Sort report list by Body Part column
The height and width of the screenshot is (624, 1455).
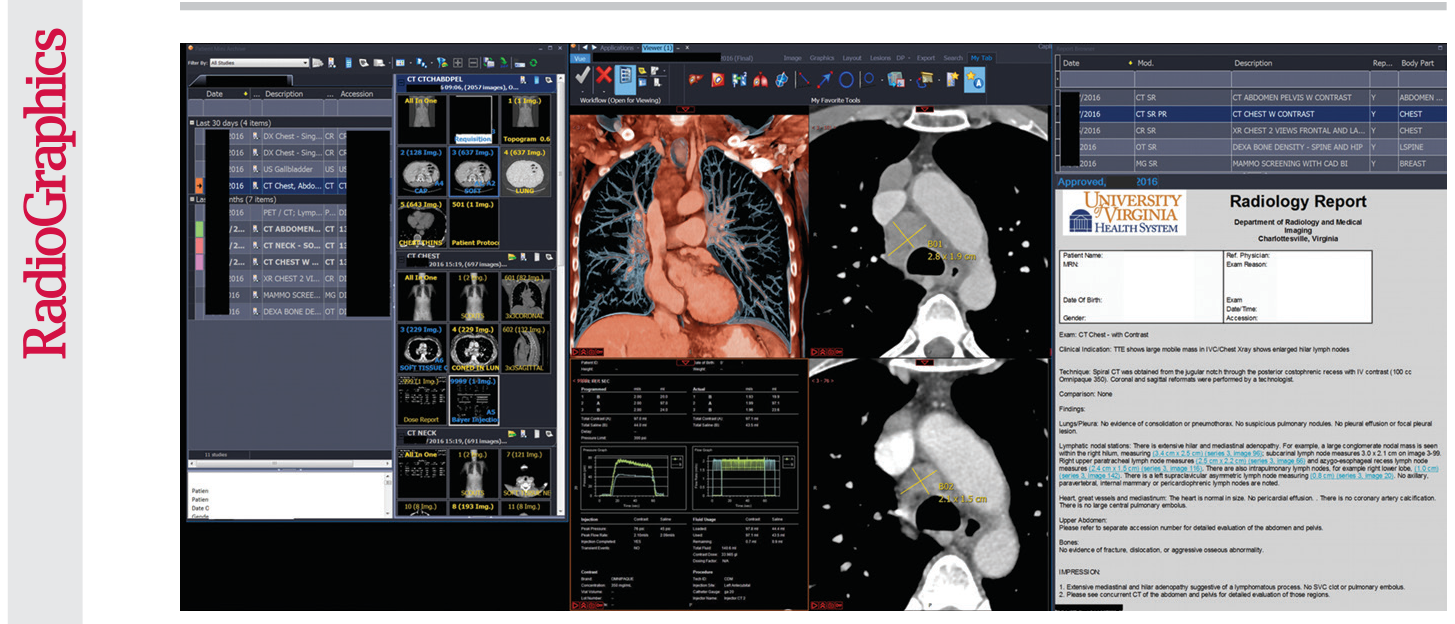coord(1420,63)
